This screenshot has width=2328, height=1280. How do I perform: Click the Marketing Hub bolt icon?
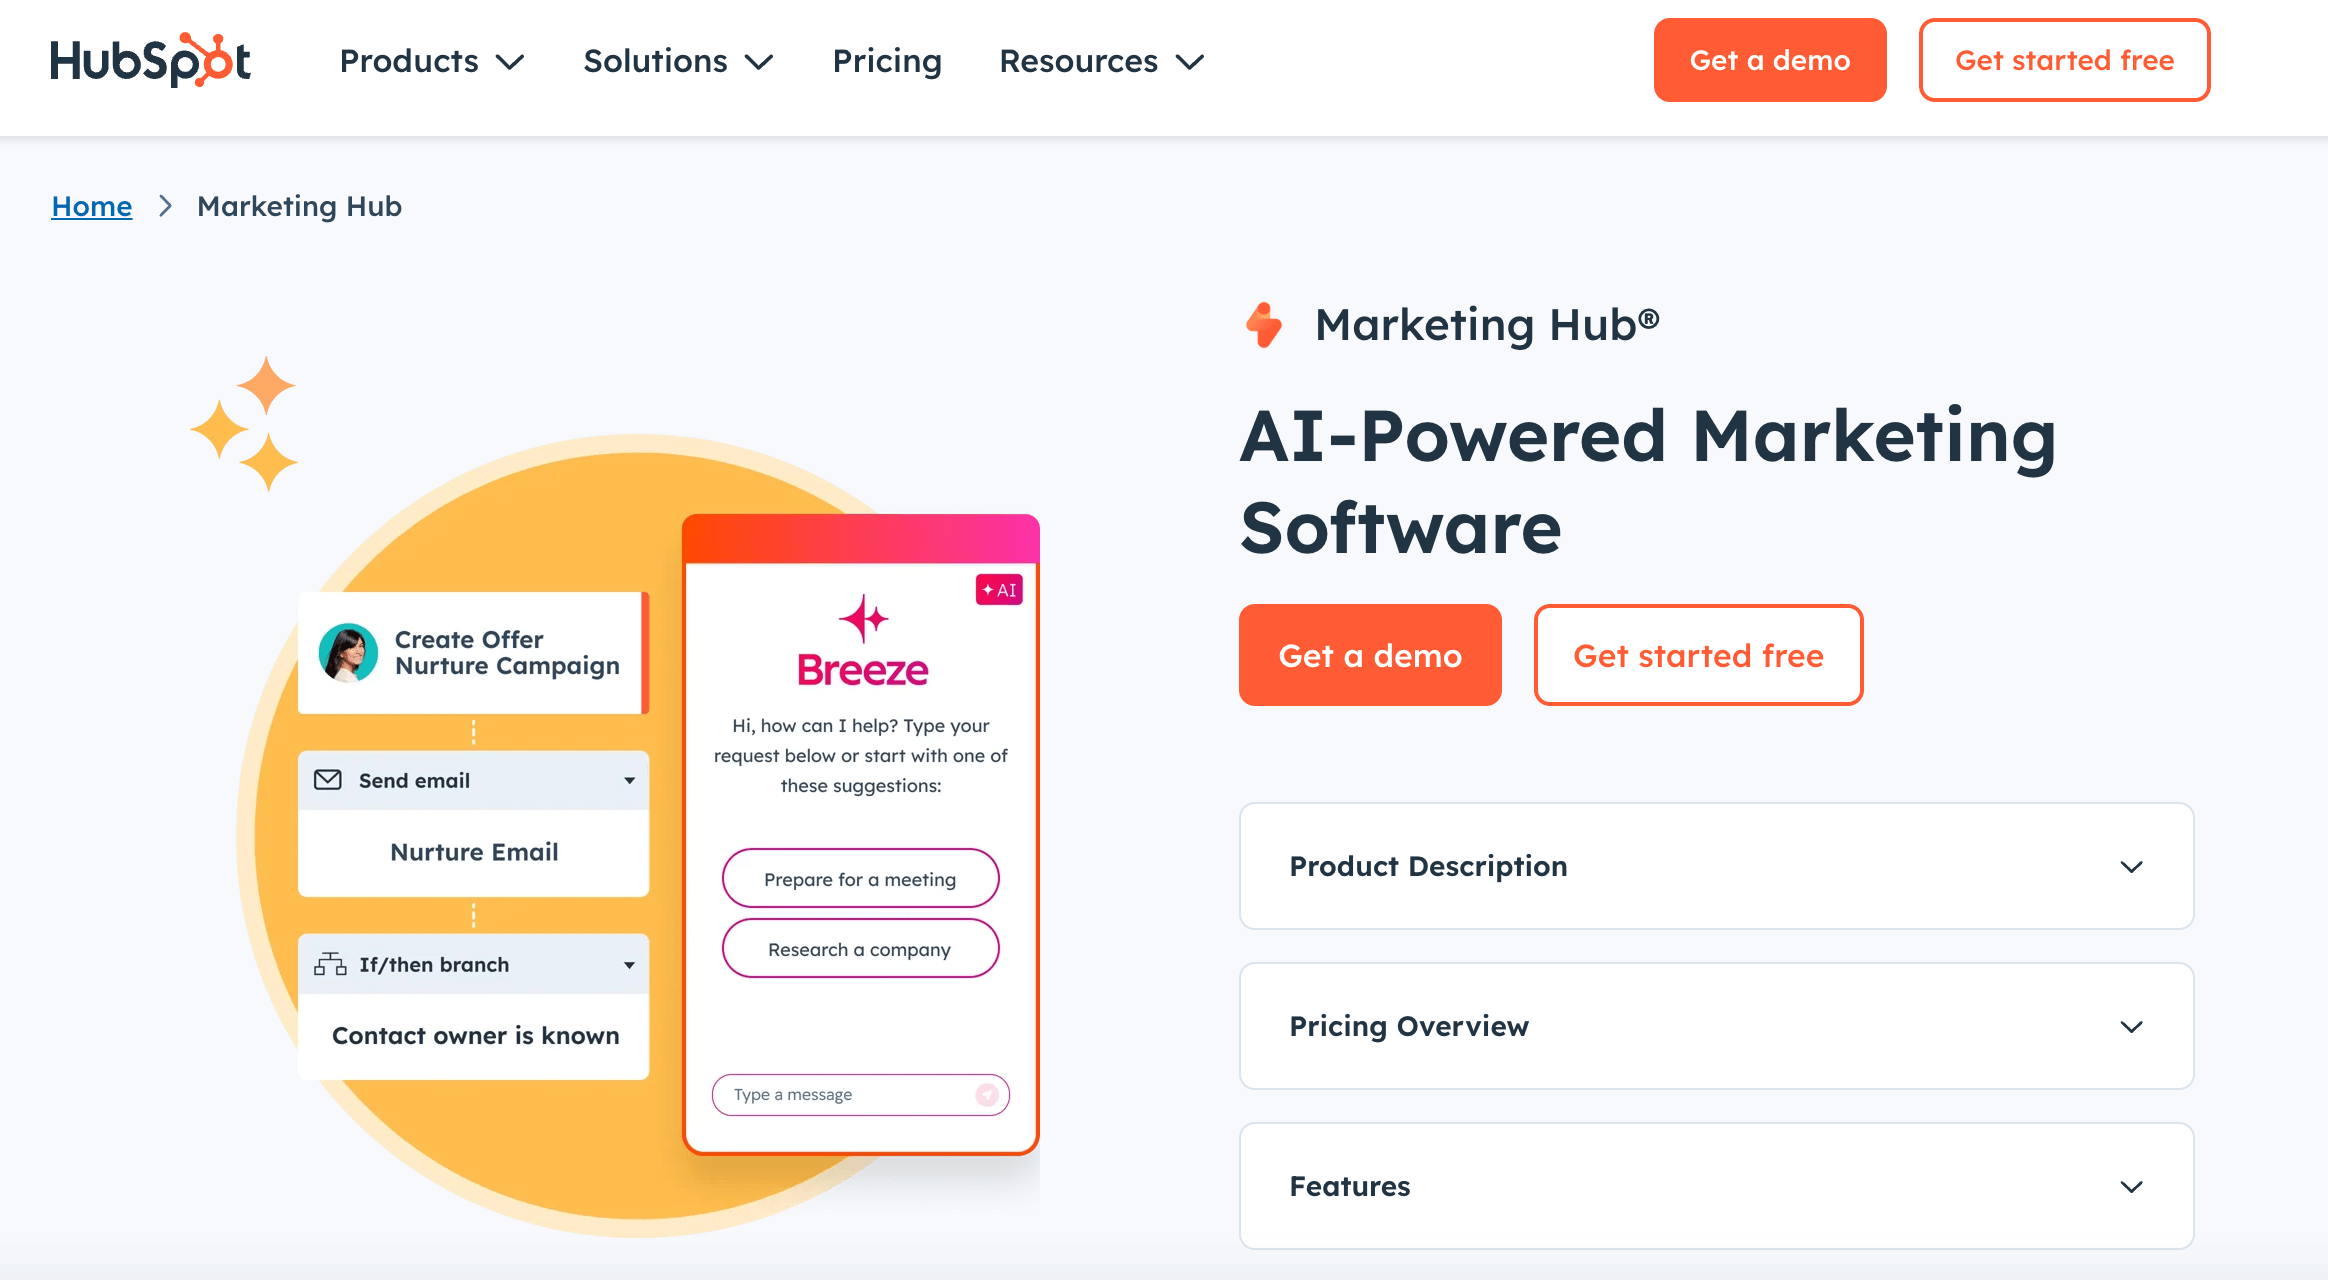[x=1264, y=325]
